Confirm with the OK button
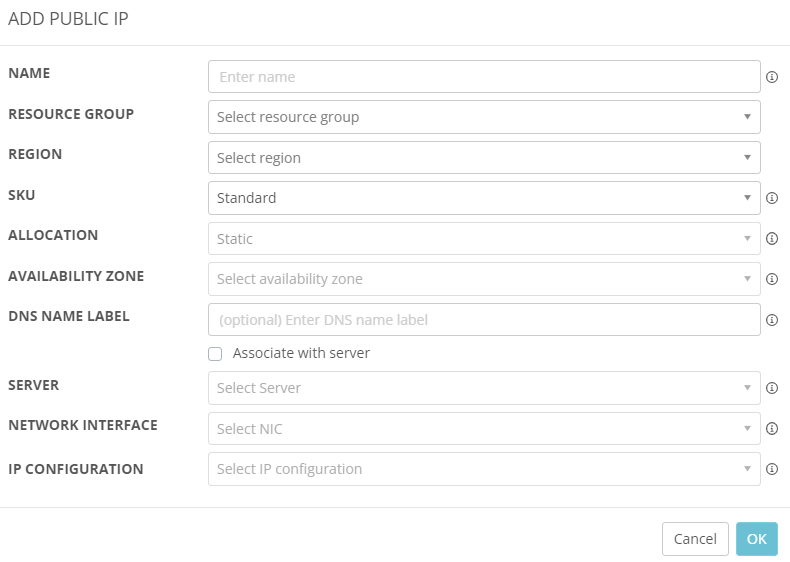The height and width of the screenshot is (562, 790). tap(757, 539)
